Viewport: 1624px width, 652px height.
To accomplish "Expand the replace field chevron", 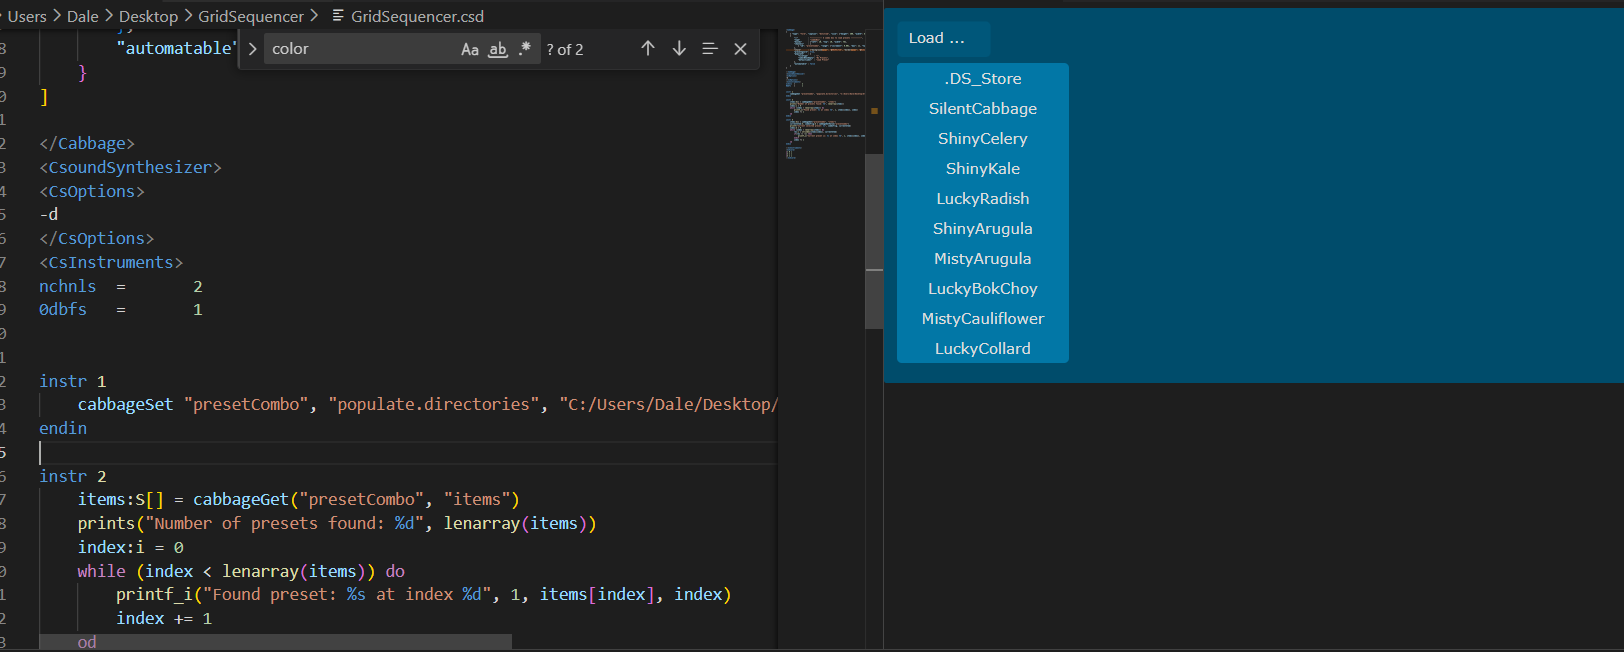I will 252,49.
